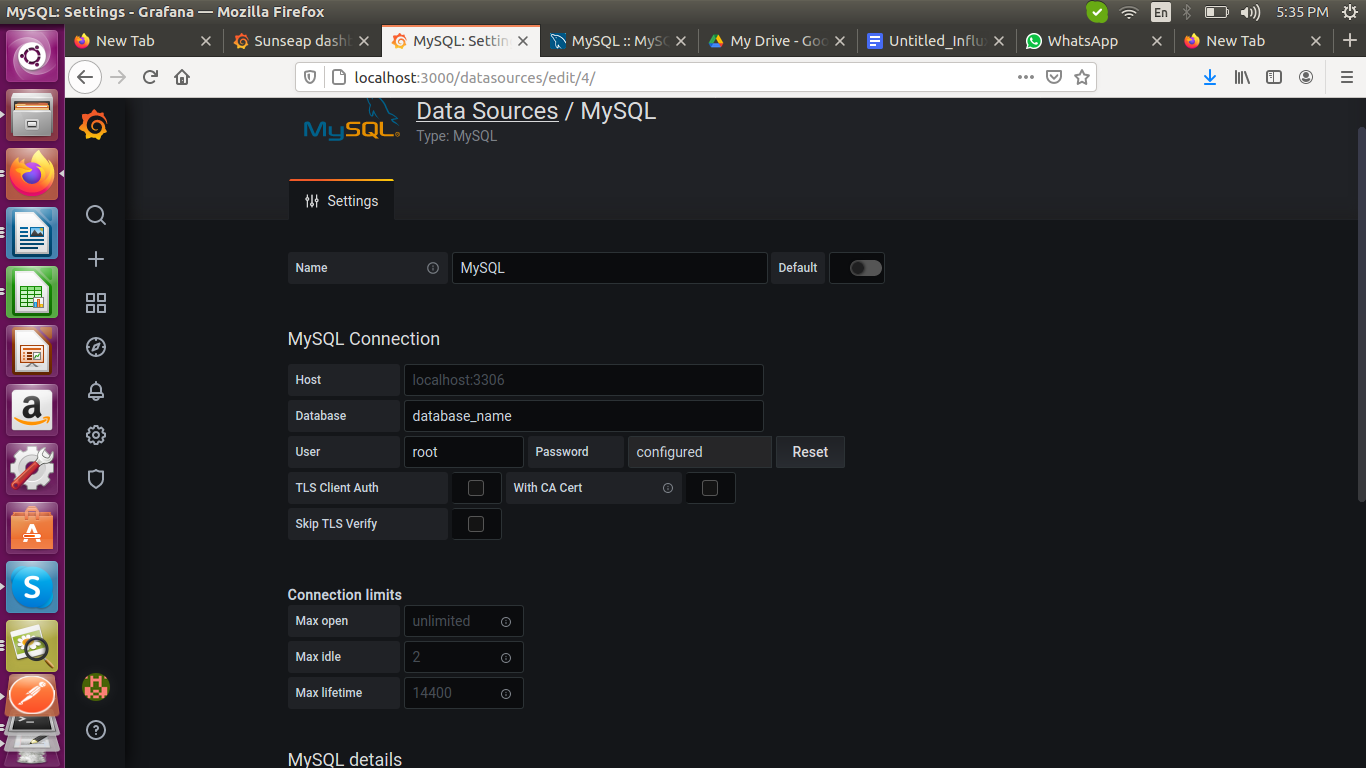Screen dimensions: 1366x768
Task: Enable Skip TLS Verify
Action: click(476, 523)
